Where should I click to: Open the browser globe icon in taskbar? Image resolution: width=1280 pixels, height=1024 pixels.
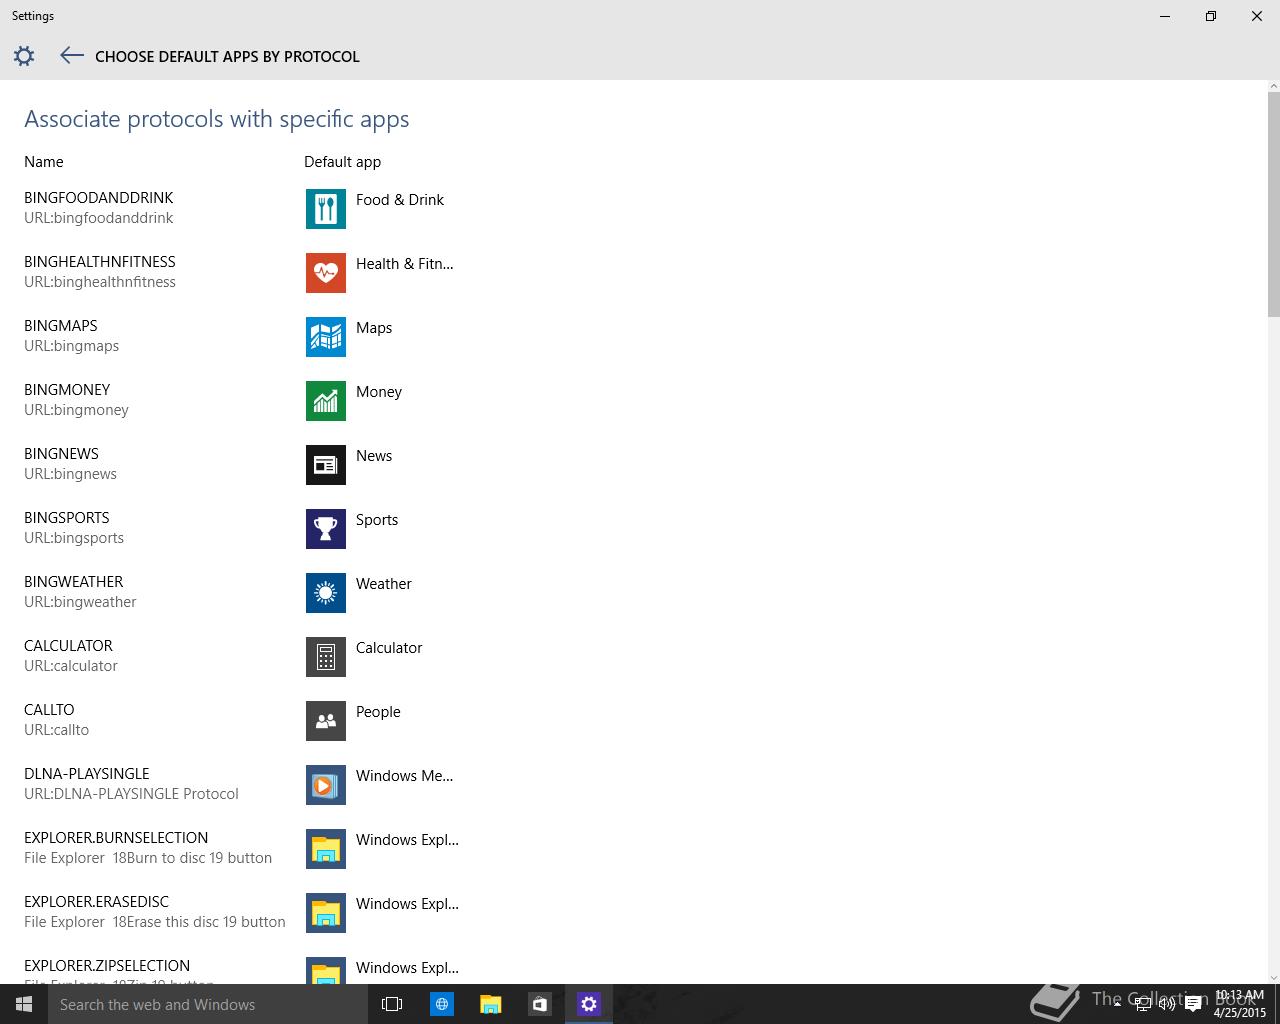tap(441, 1004)
